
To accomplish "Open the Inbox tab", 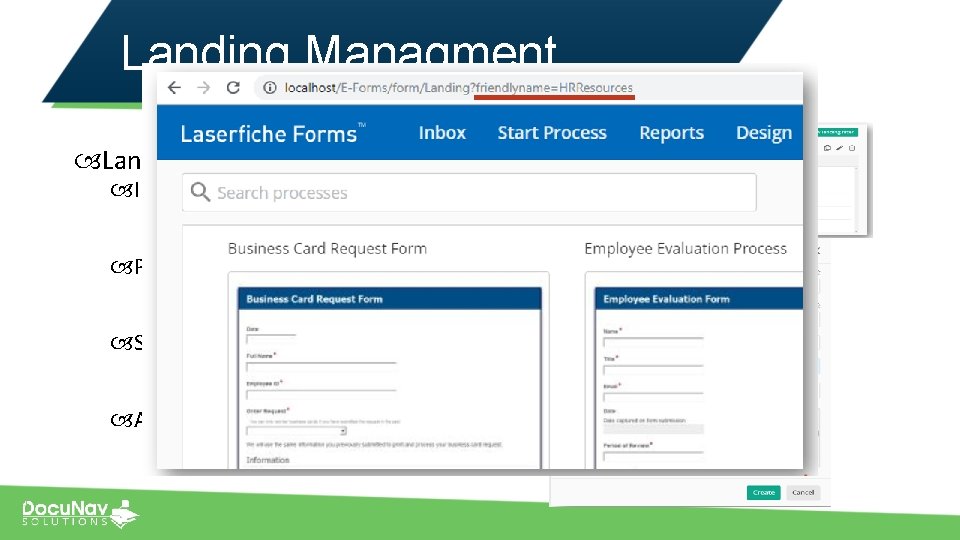I will point(442,133).
